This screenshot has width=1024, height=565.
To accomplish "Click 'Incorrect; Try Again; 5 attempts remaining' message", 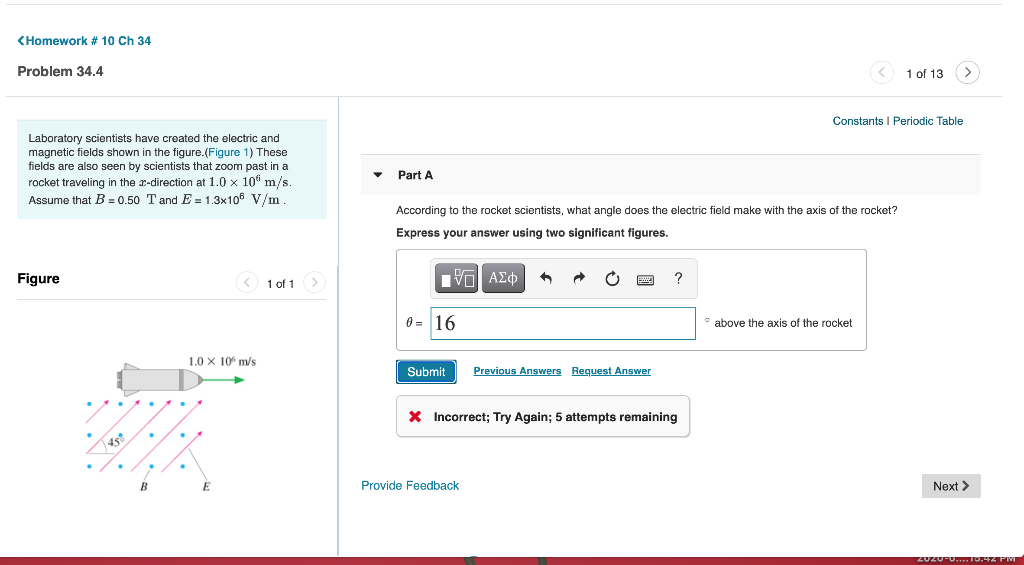I will pos(555,417).
